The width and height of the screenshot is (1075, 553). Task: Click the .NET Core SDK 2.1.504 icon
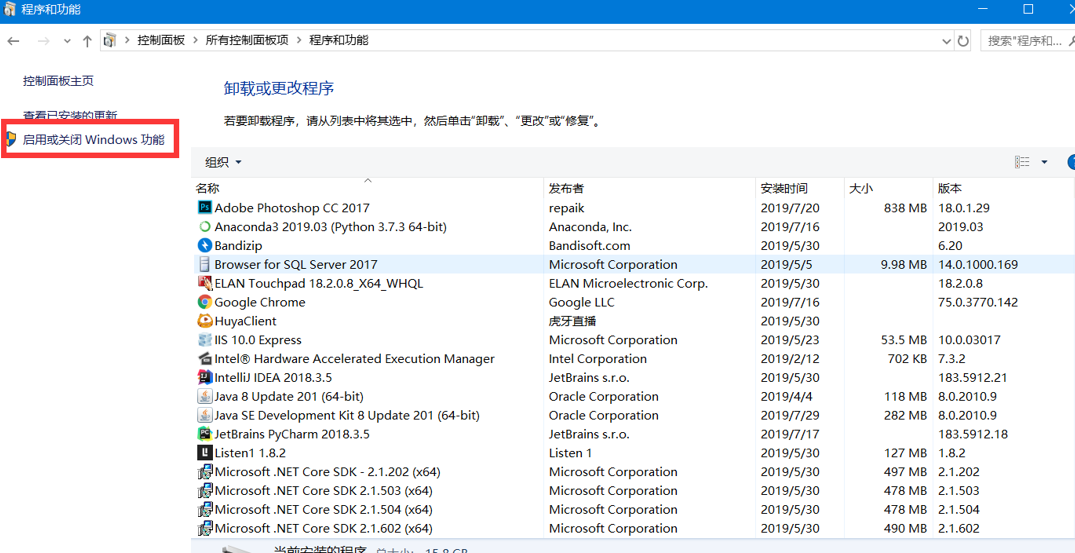click(204, 509)
